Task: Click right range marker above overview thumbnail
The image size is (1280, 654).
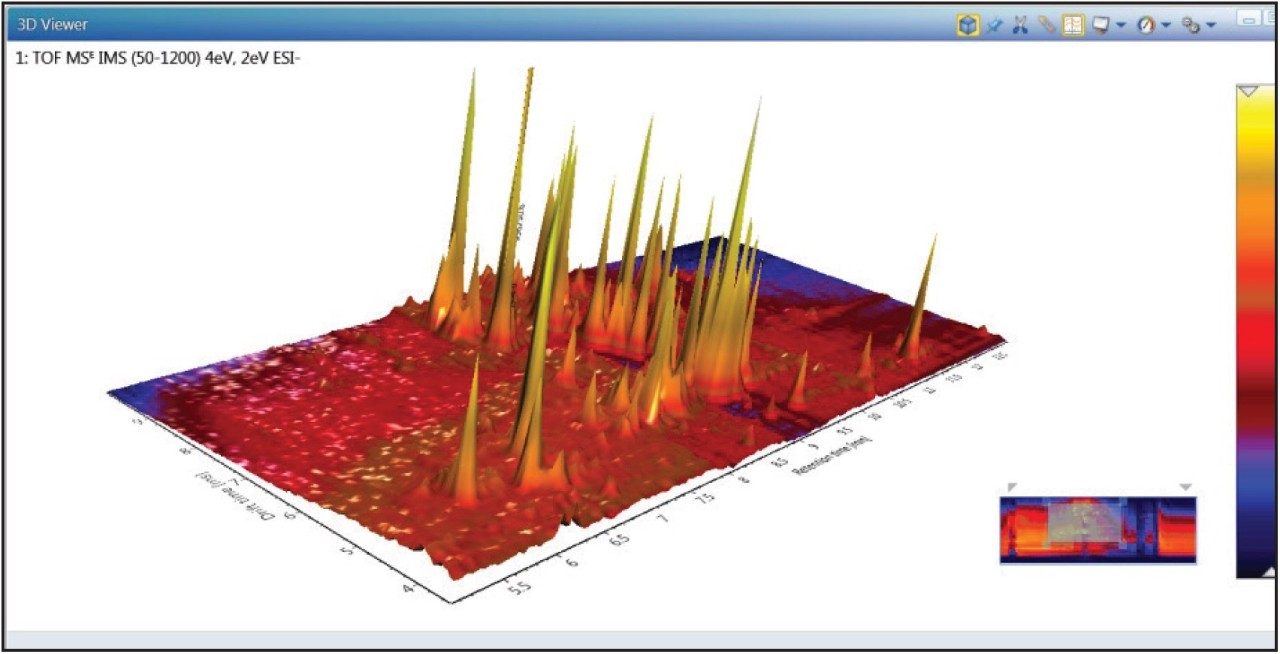Action: point(1185,487)
